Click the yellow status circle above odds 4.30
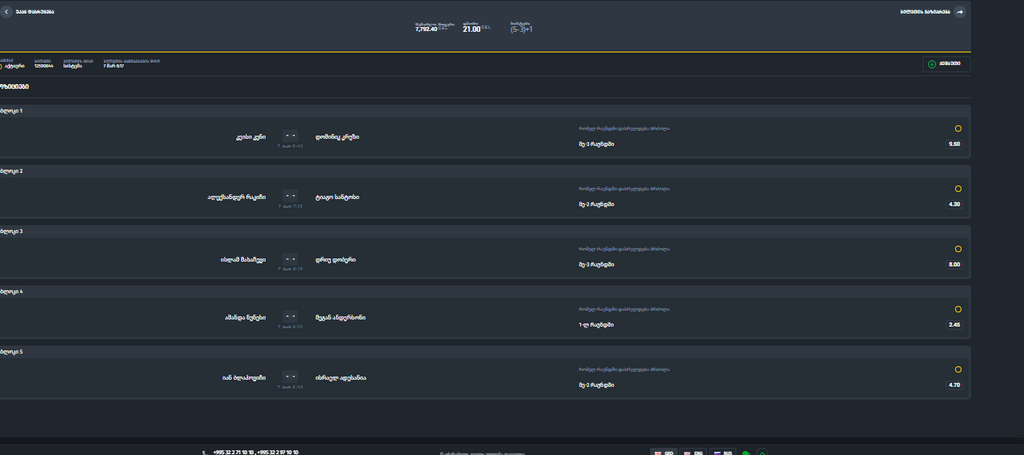Image resolution: width=1024 pixels, height=455 pixels. coord(957,189)
